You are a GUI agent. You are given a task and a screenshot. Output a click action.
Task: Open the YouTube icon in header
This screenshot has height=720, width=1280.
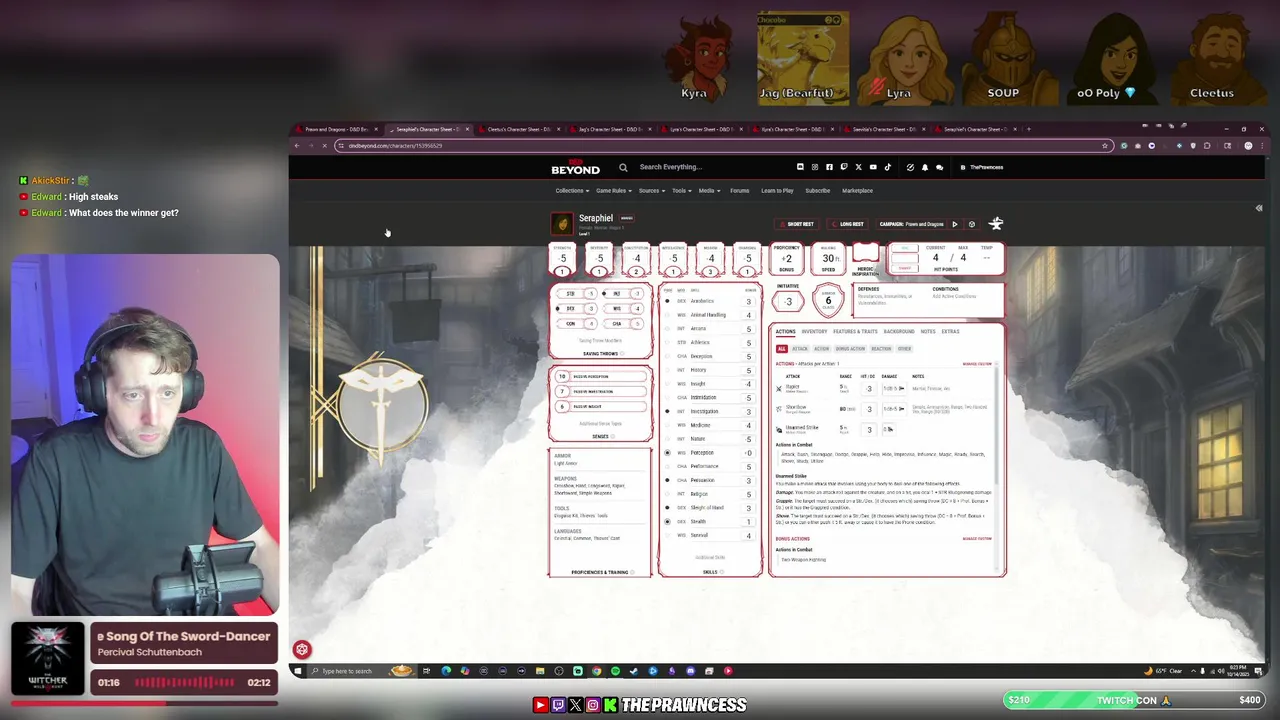pyautogui.click(x=873, y=167)
